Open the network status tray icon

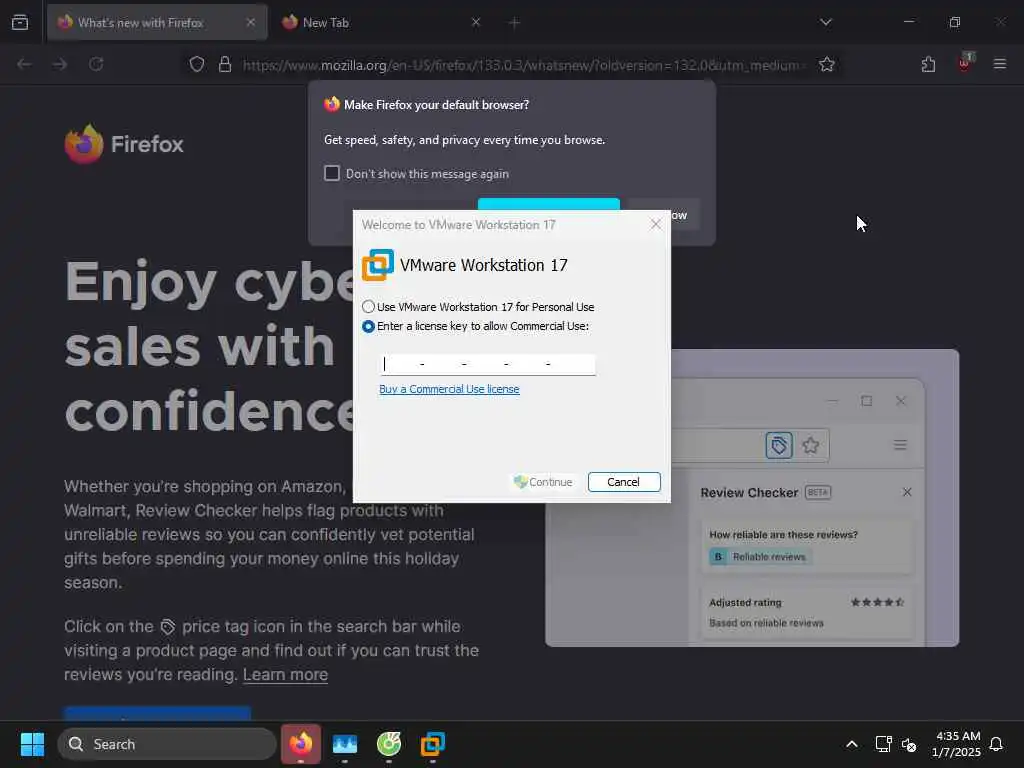(883, 744)
